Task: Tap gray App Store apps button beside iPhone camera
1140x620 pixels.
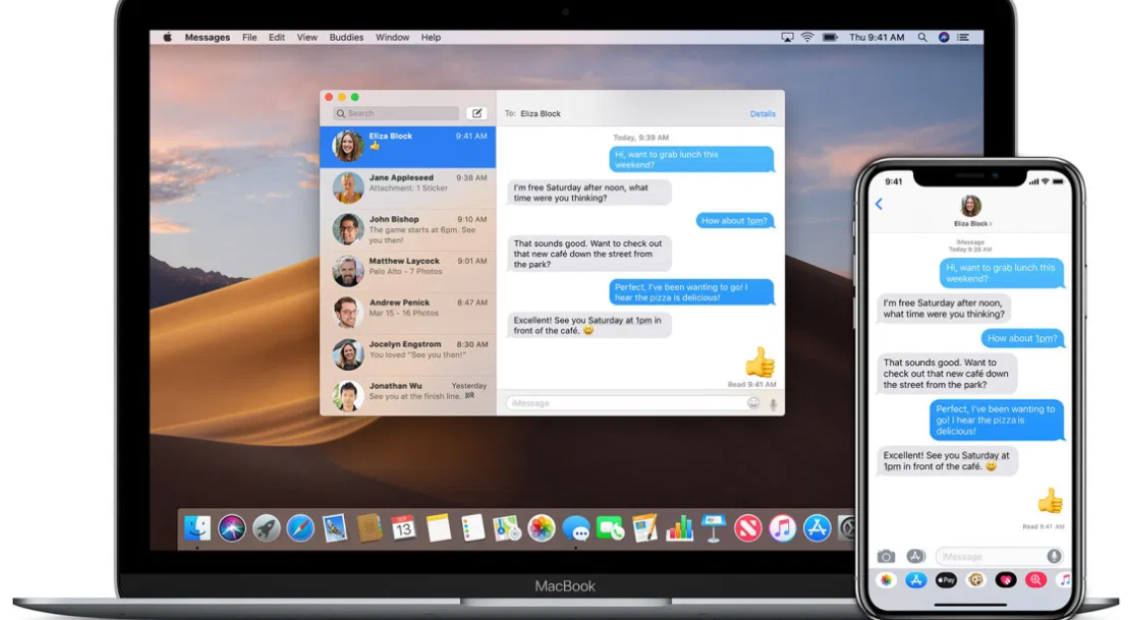Action: pos(915,557)
